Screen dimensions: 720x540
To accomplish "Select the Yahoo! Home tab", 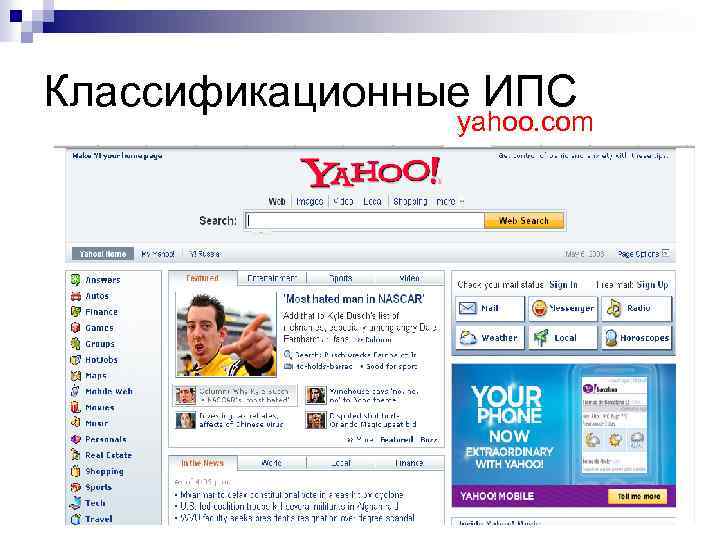I will pos(103,253).
